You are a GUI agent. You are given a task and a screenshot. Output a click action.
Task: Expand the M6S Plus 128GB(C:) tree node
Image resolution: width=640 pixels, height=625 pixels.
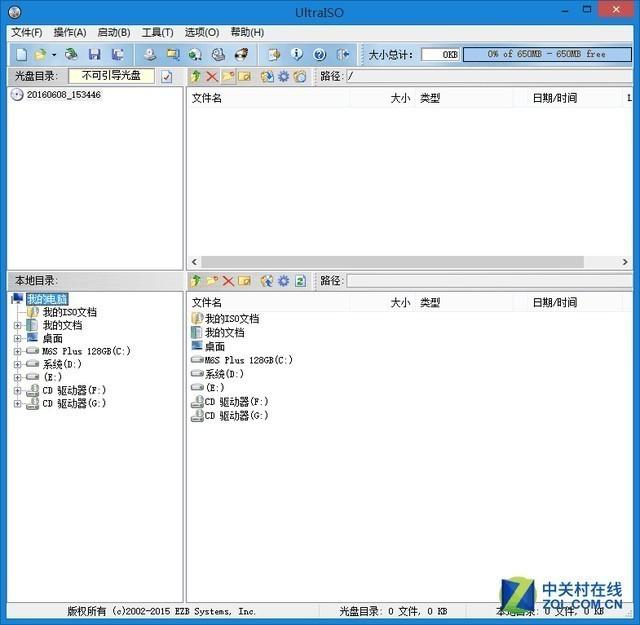pyautogui.click(x=17, y=351)
